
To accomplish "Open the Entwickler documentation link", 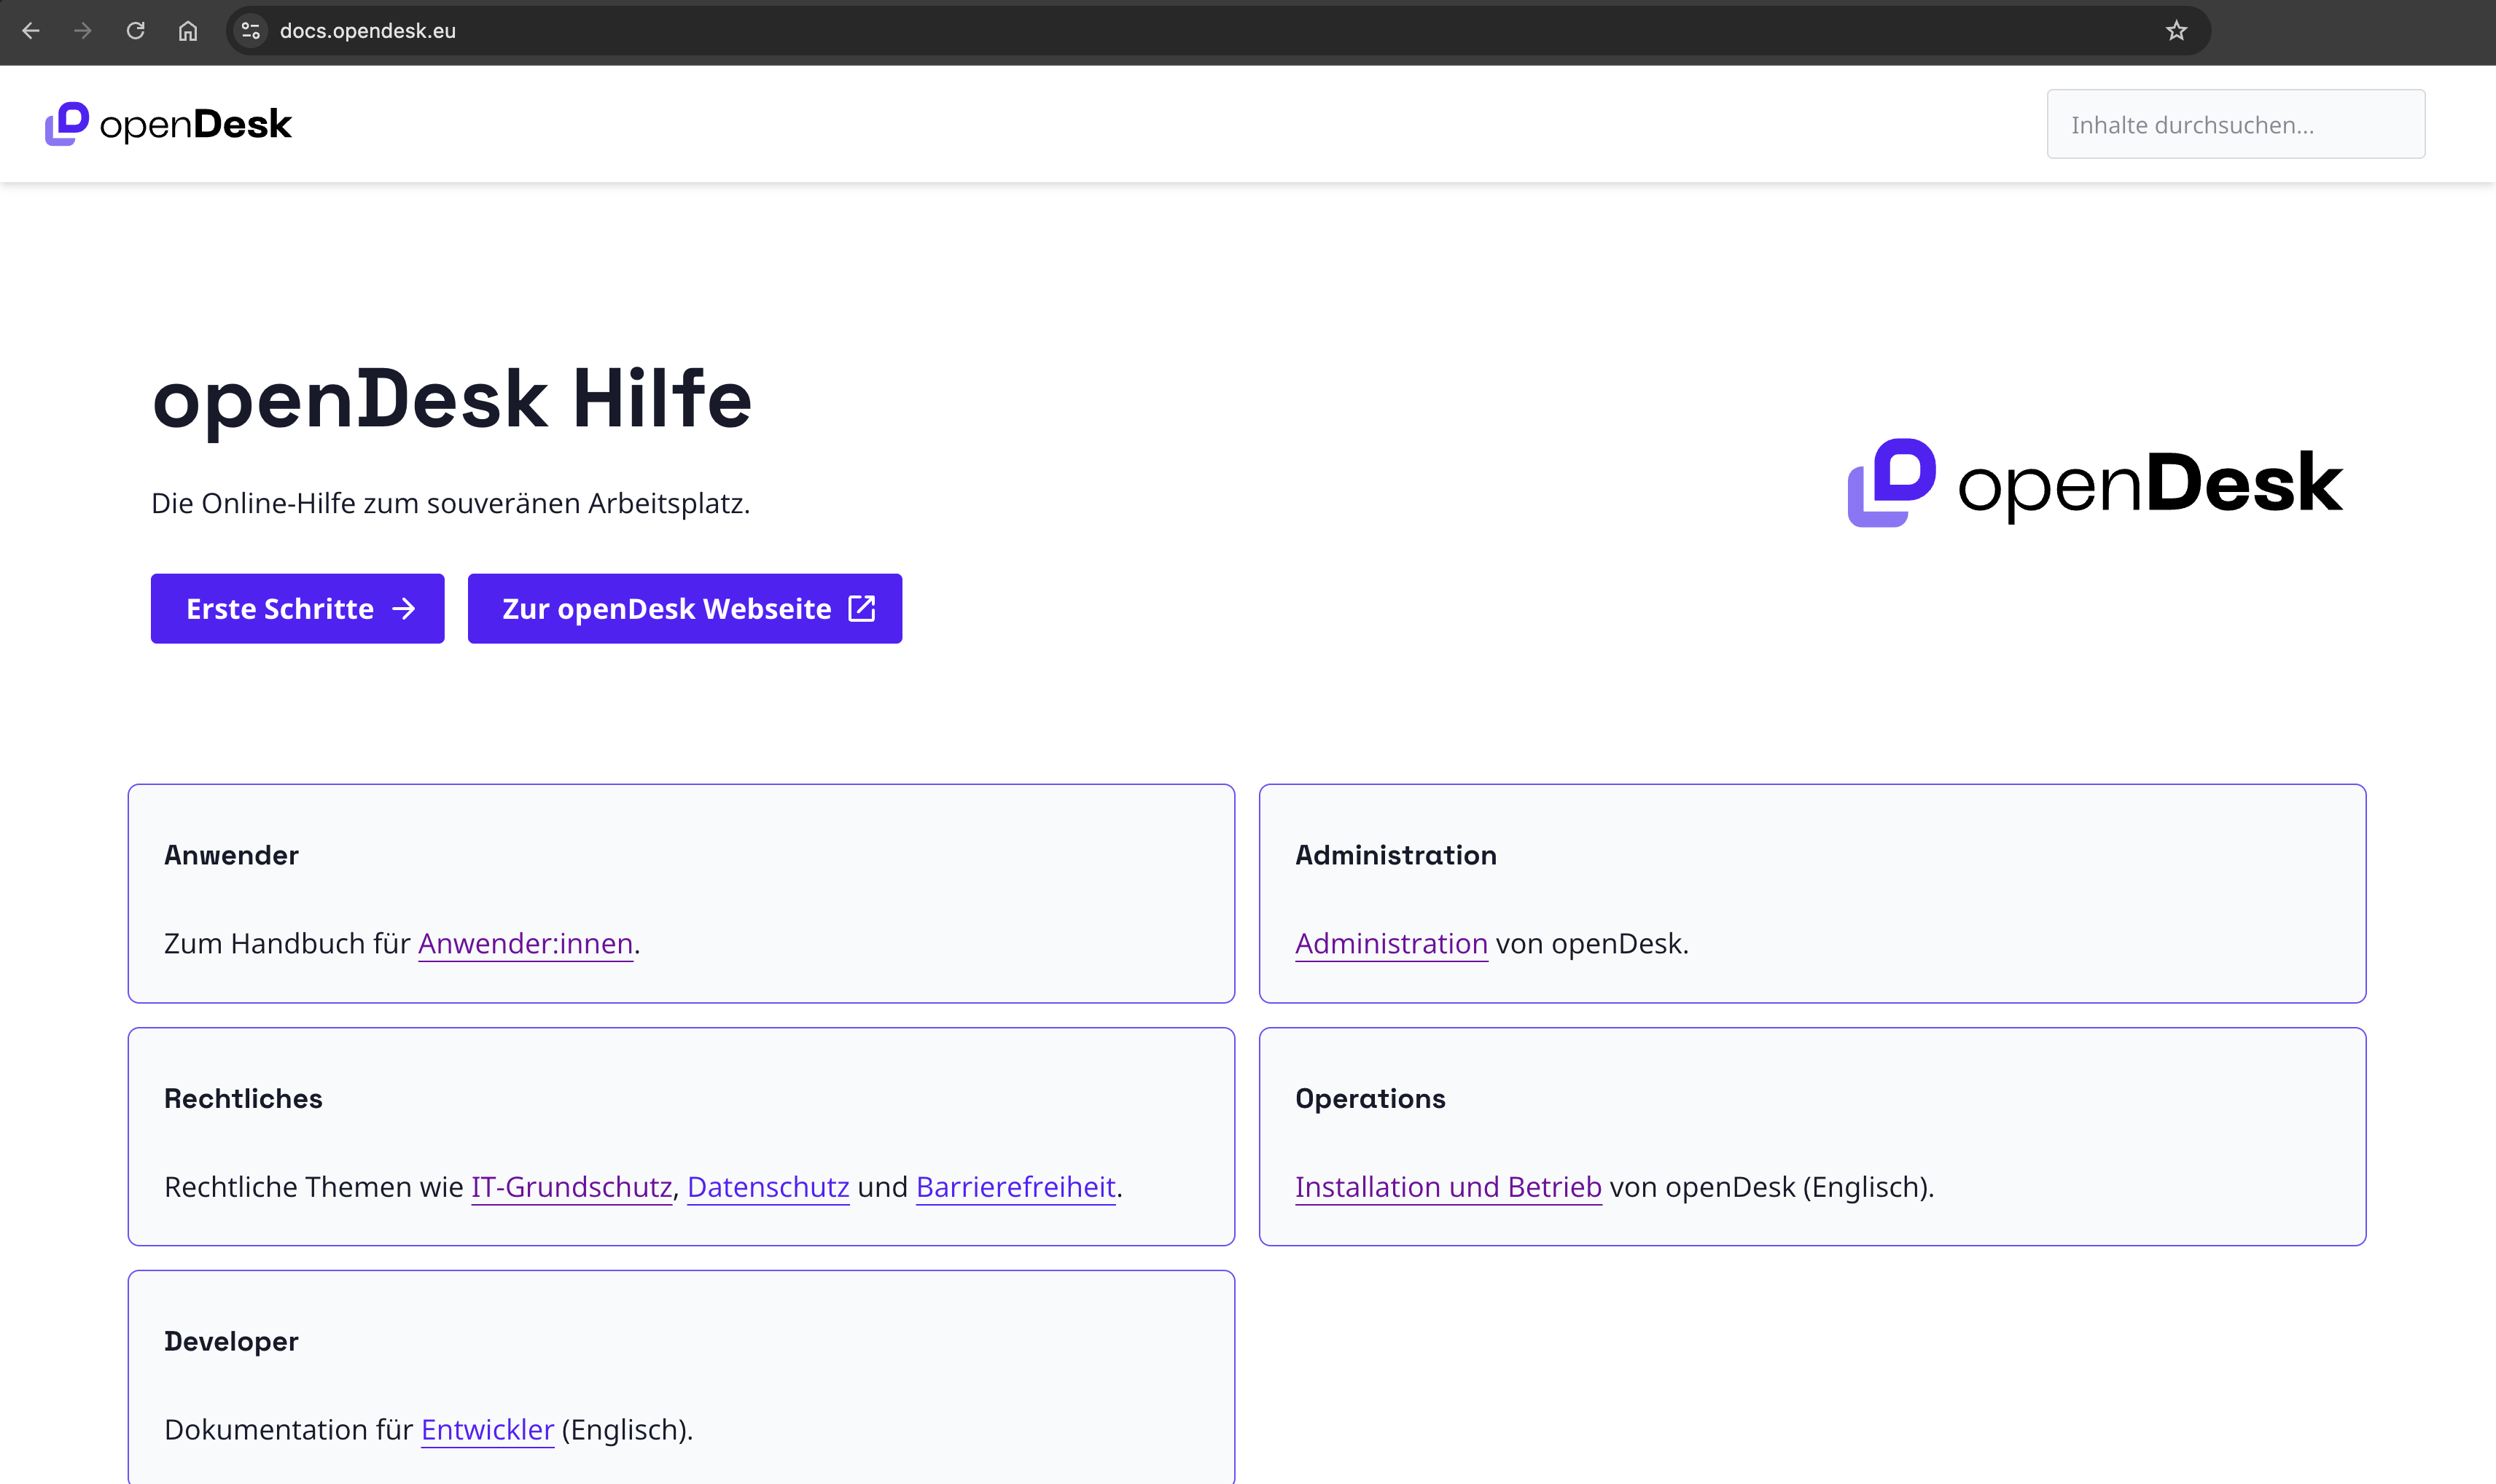I will click(x=488, y=1429).
